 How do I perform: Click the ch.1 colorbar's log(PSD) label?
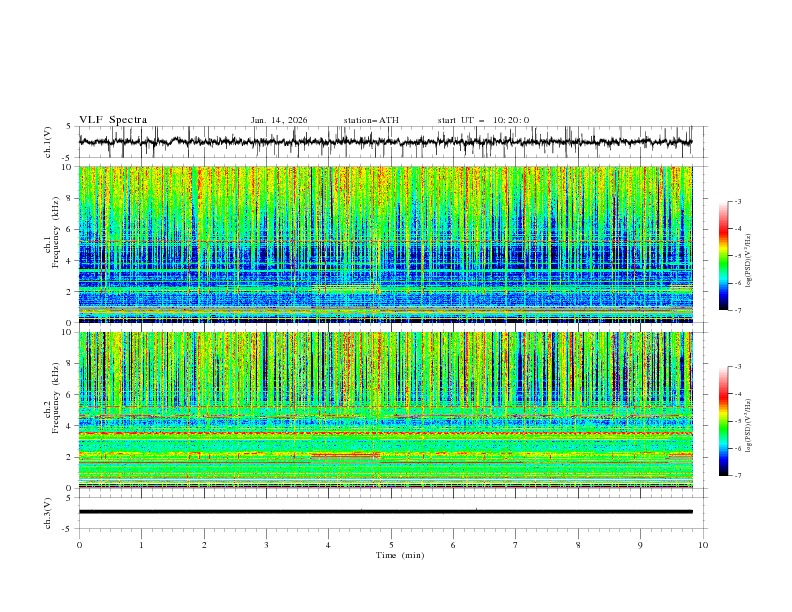pyautogui.click(x=748, y=261)
